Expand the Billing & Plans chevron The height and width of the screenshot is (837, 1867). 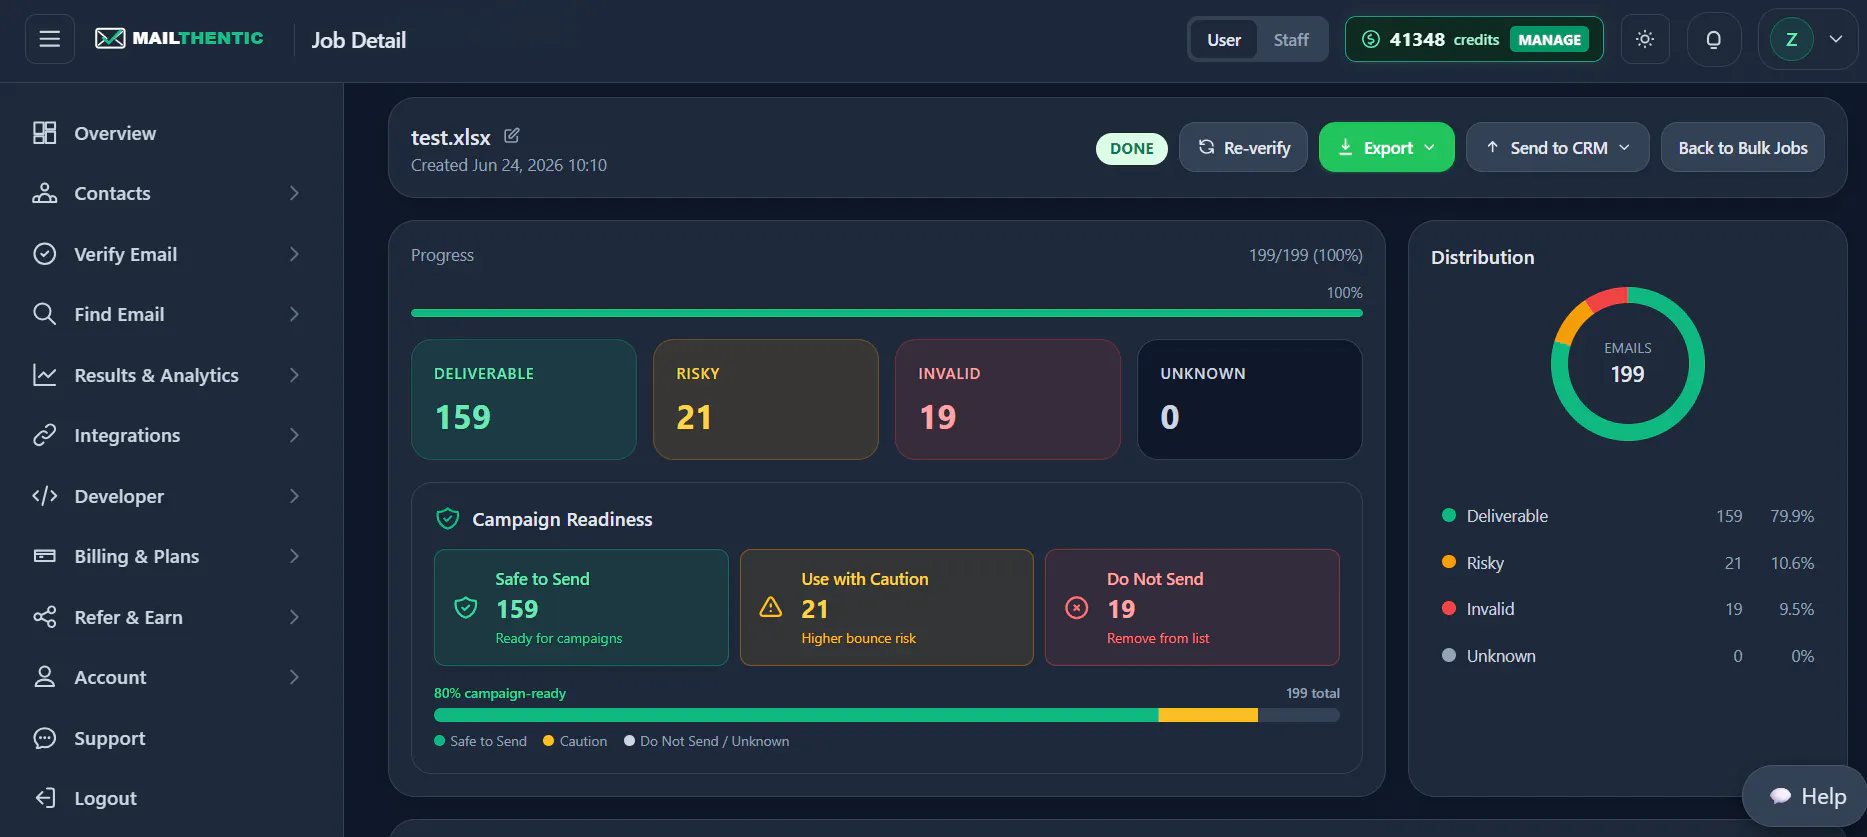pos(294,556)
